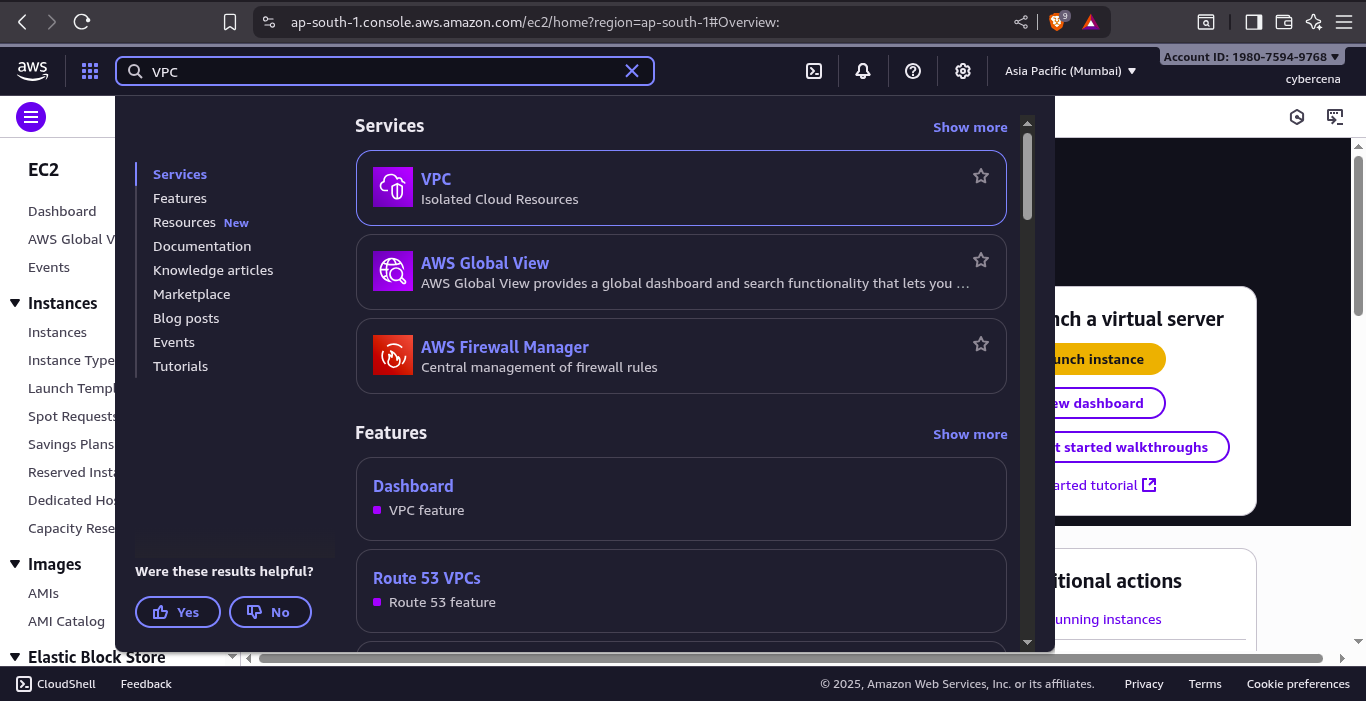The image size is (1366, 701).
Task: Open Cookie preferences in footer
Action: point(1298,684)
